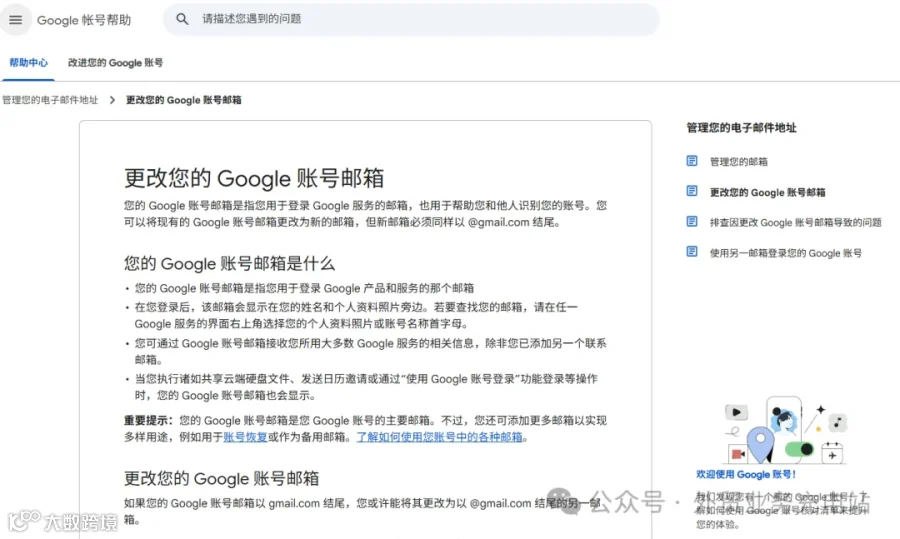
Task: Go to breadcrumb 管理您的电子邮件地址
Action: point(51,100)
